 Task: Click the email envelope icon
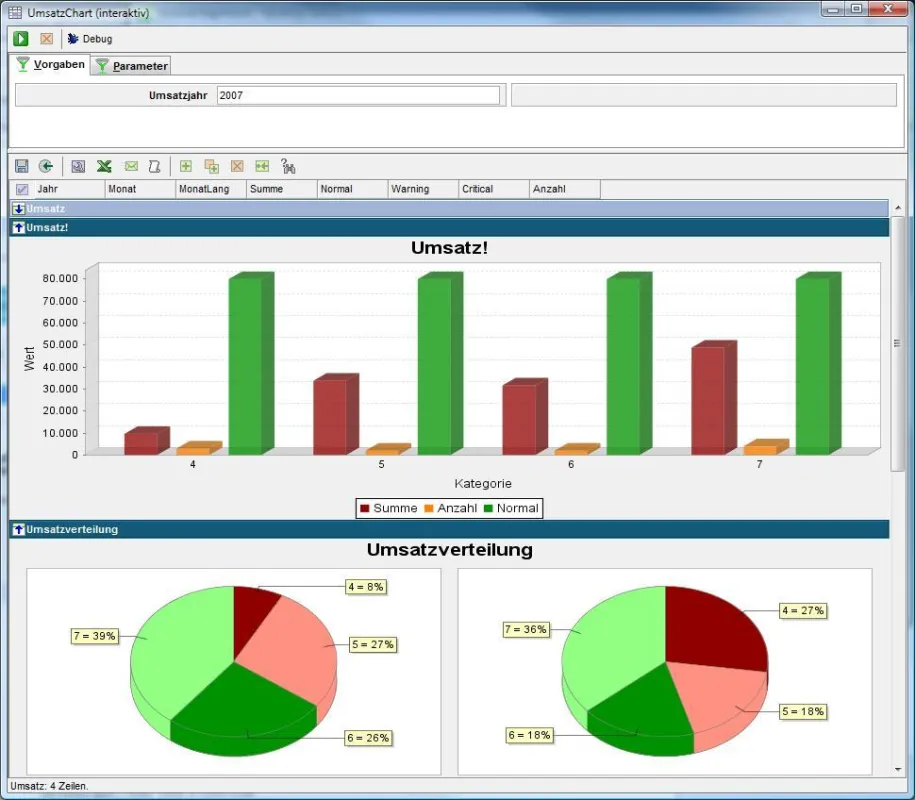click(131, 166)
